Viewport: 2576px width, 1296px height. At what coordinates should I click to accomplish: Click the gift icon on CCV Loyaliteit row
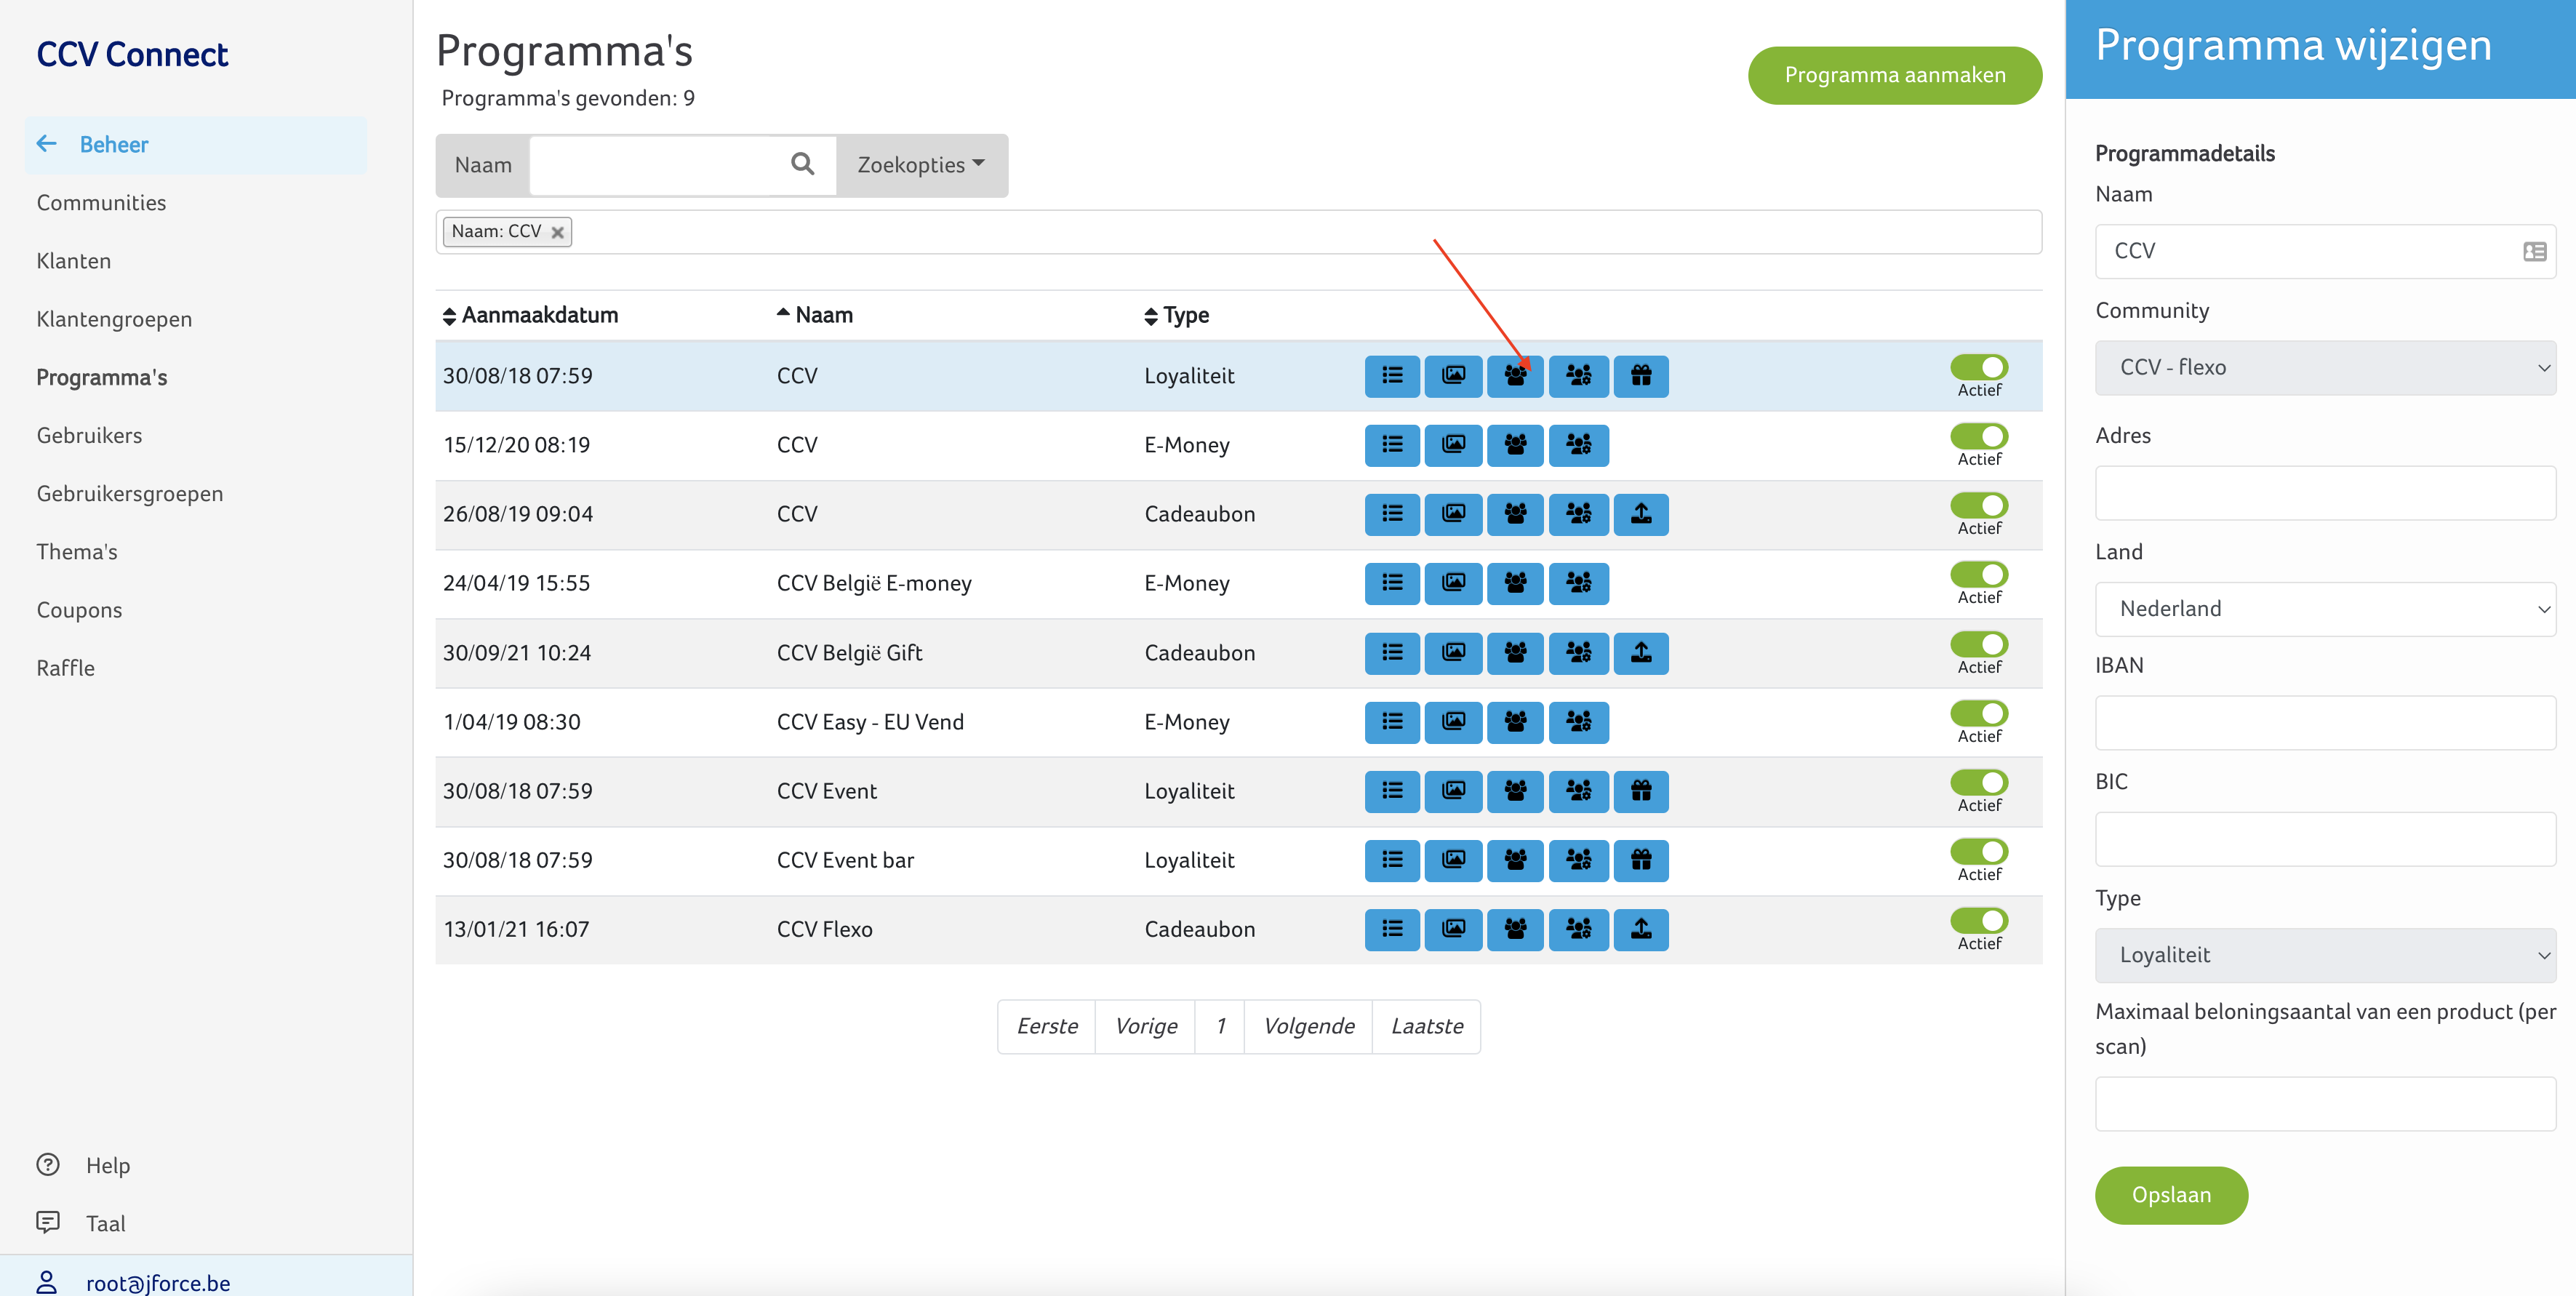(x=1640, y=376)
